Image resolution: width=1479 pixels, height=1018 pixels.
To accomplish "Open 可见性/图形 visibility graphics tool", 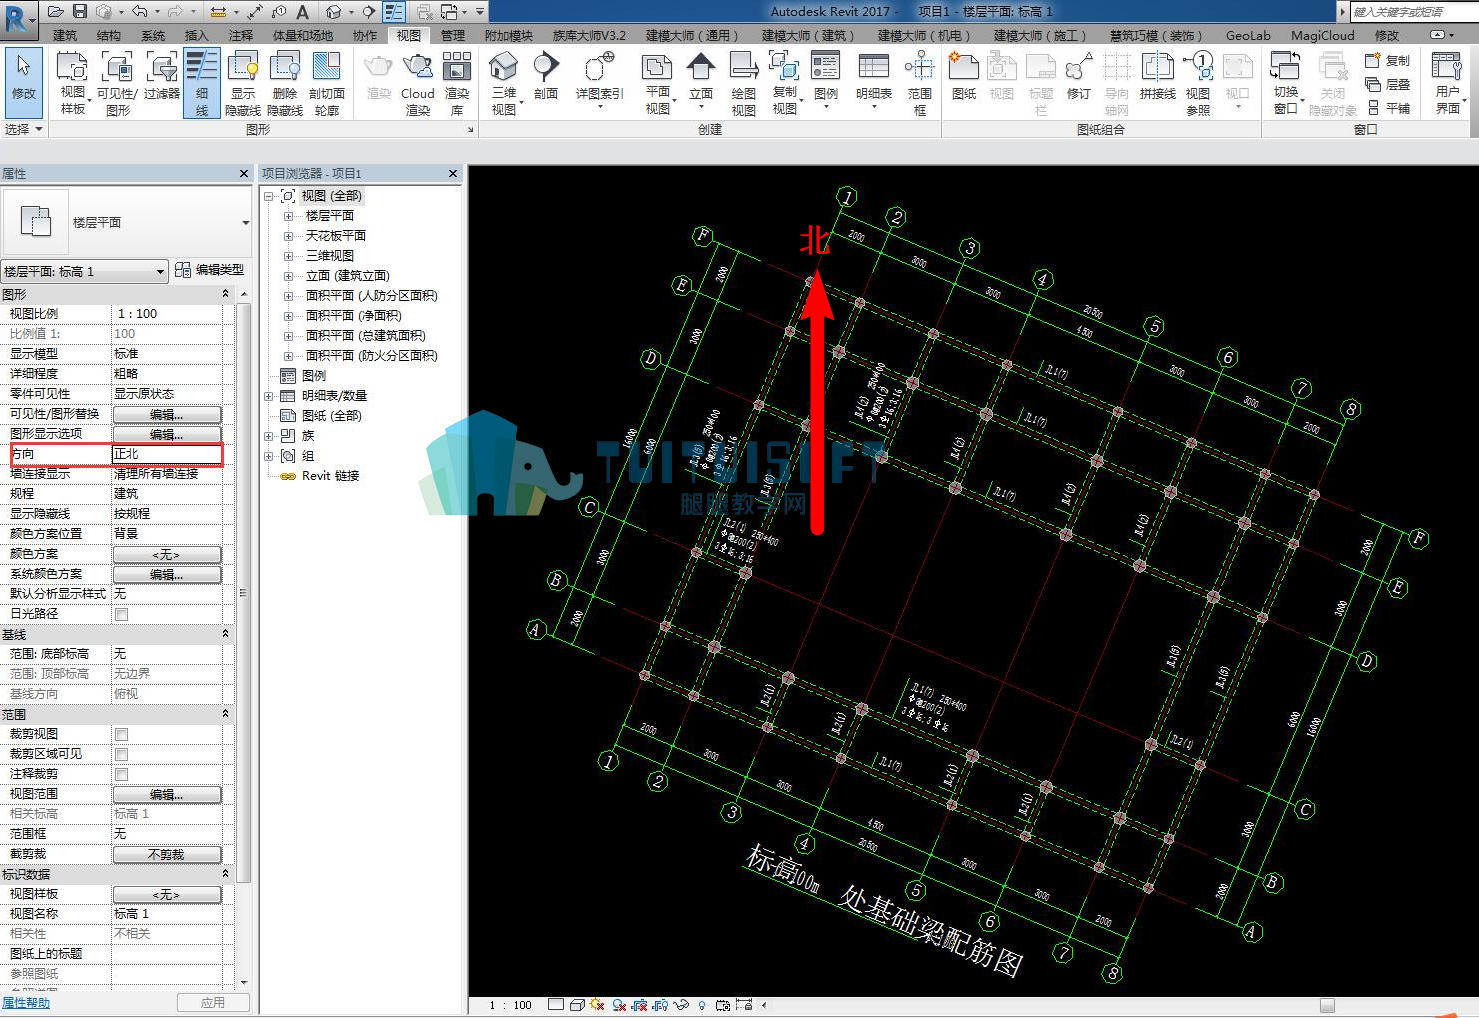I will [x=117, y=83].
